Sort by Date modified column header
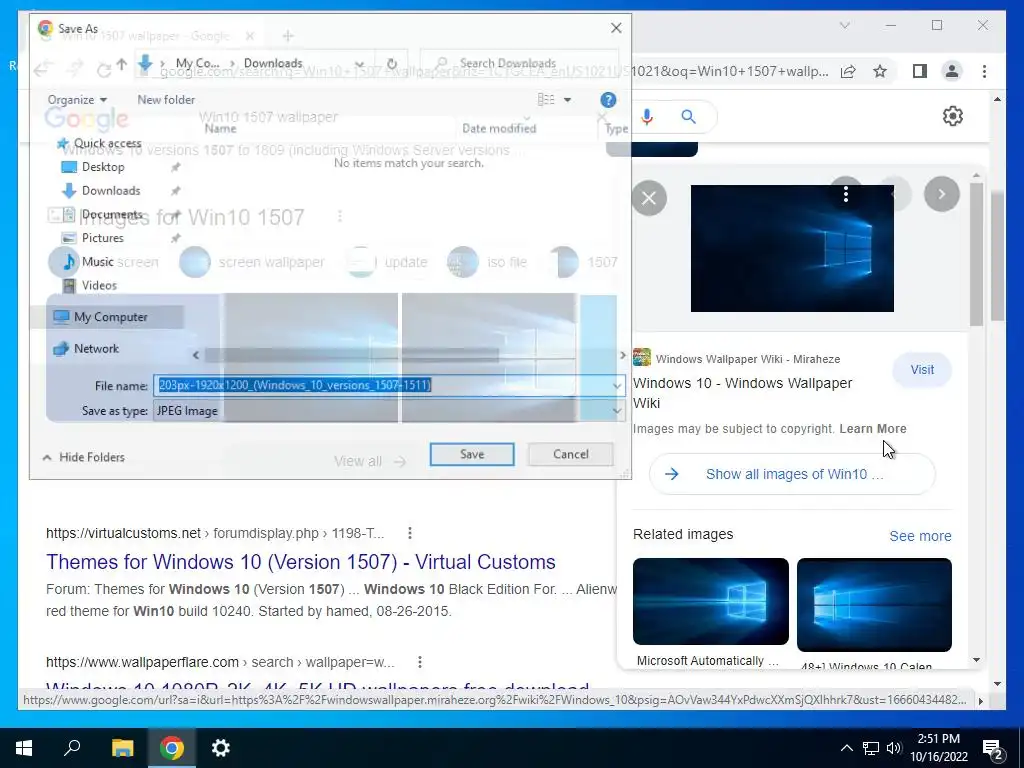This screenshot has width=1024, height=768. [x=499, y=129]
